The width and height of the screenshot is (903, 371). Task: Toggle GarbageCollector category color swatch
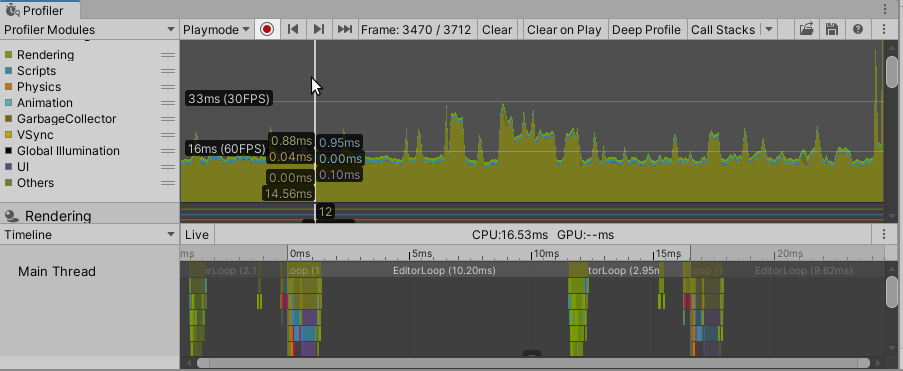(8, 119)
